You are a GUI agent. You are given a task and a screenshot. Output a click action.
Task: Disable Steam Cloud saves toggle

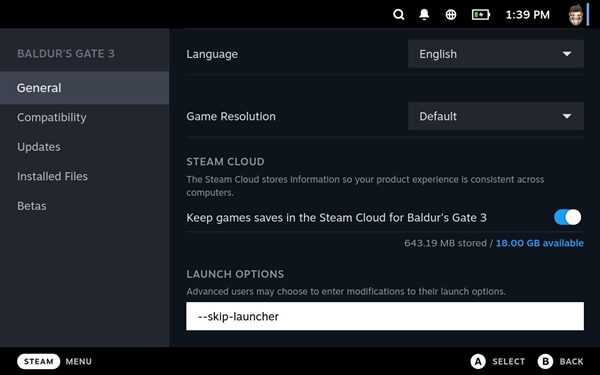(567, 217)
